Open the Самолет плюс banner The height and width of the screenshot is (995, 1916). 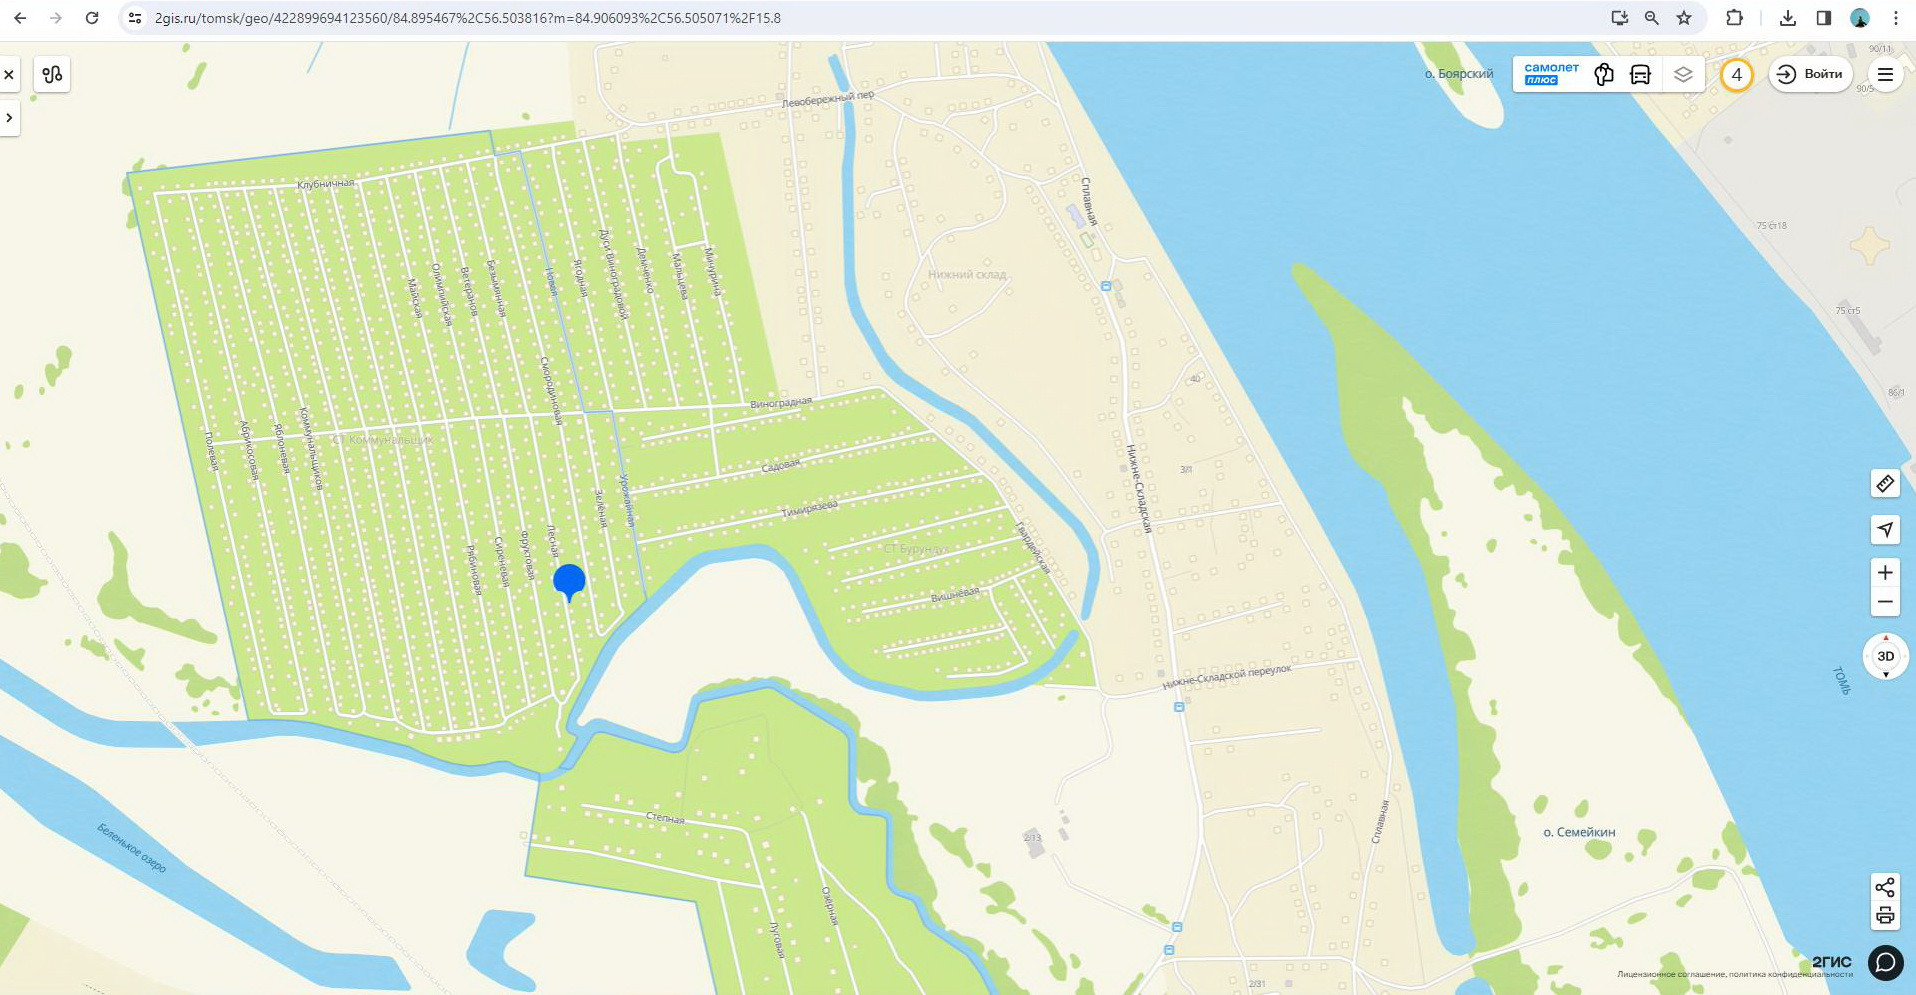click(x=1551, y=74)
